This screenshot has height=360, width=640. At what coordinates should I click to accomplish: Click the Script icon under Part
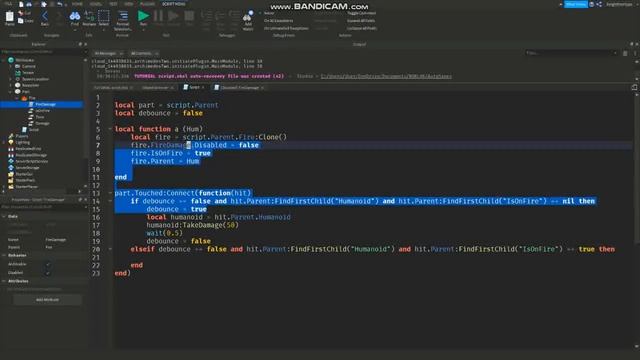pyautogui.click(x=24, y=129)
